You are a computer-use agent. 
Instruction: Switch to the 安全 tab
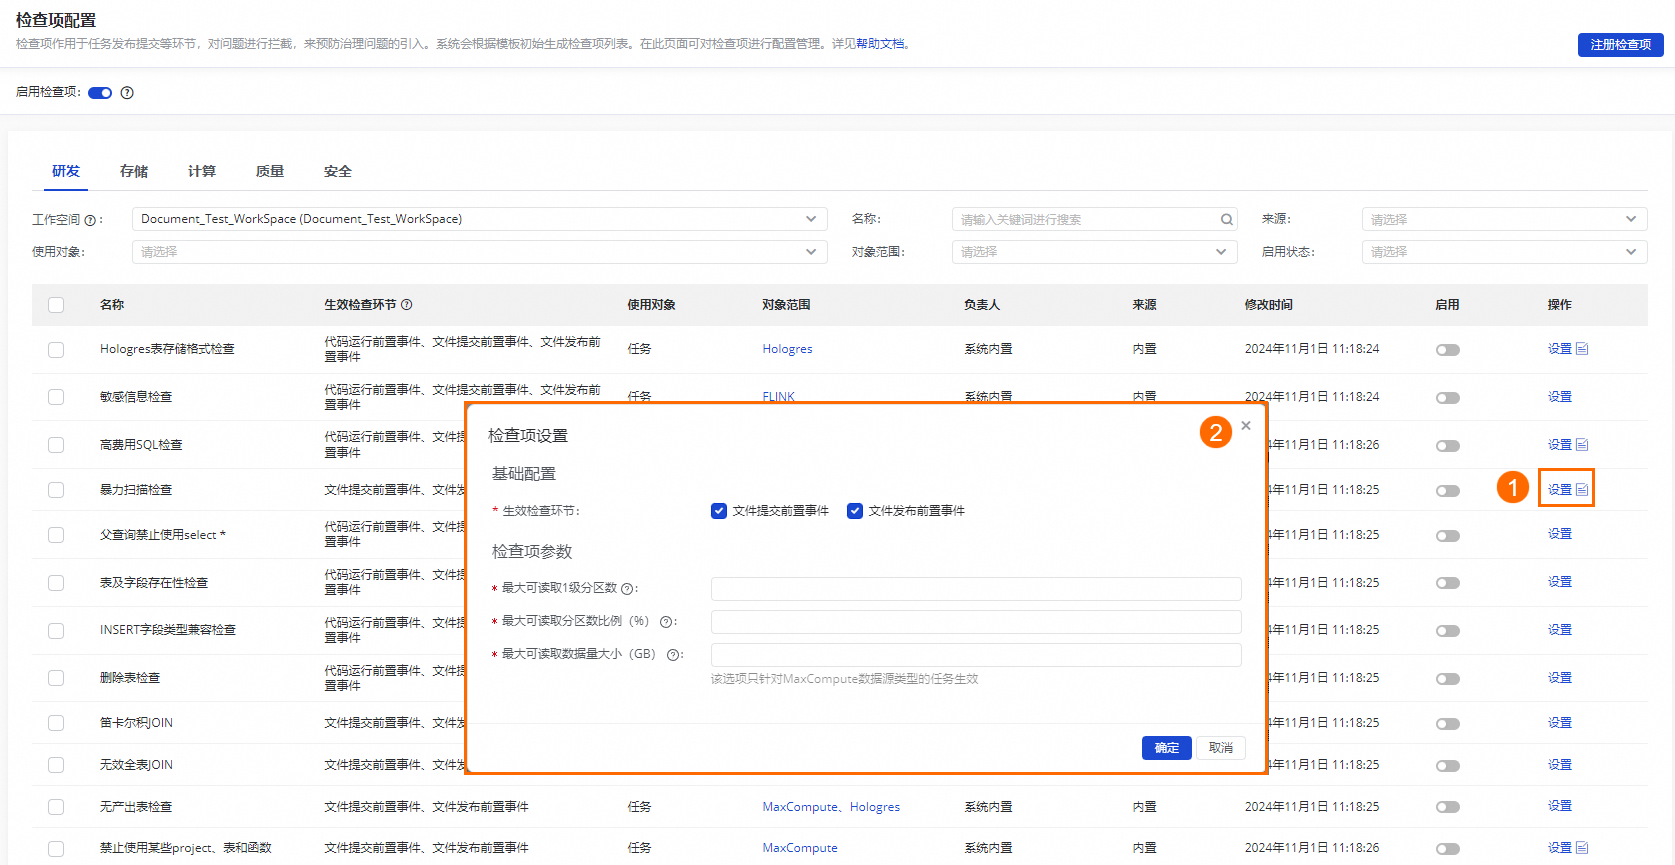click(338, 171)
